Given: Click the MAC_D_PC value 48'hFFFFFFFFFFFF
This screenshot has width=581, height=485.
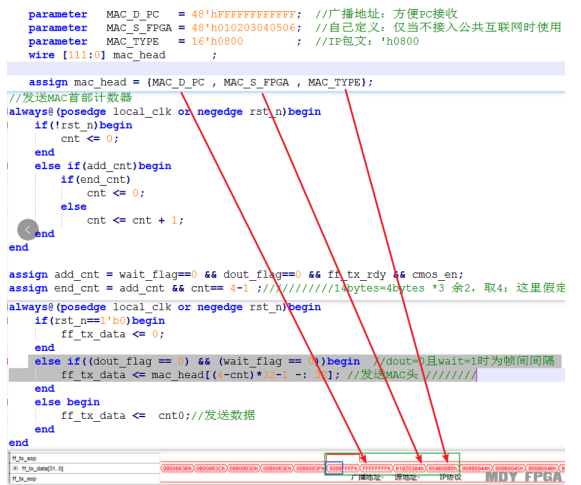Looking at the screenshot, I should pyautogui.click(x=246, y=14).
